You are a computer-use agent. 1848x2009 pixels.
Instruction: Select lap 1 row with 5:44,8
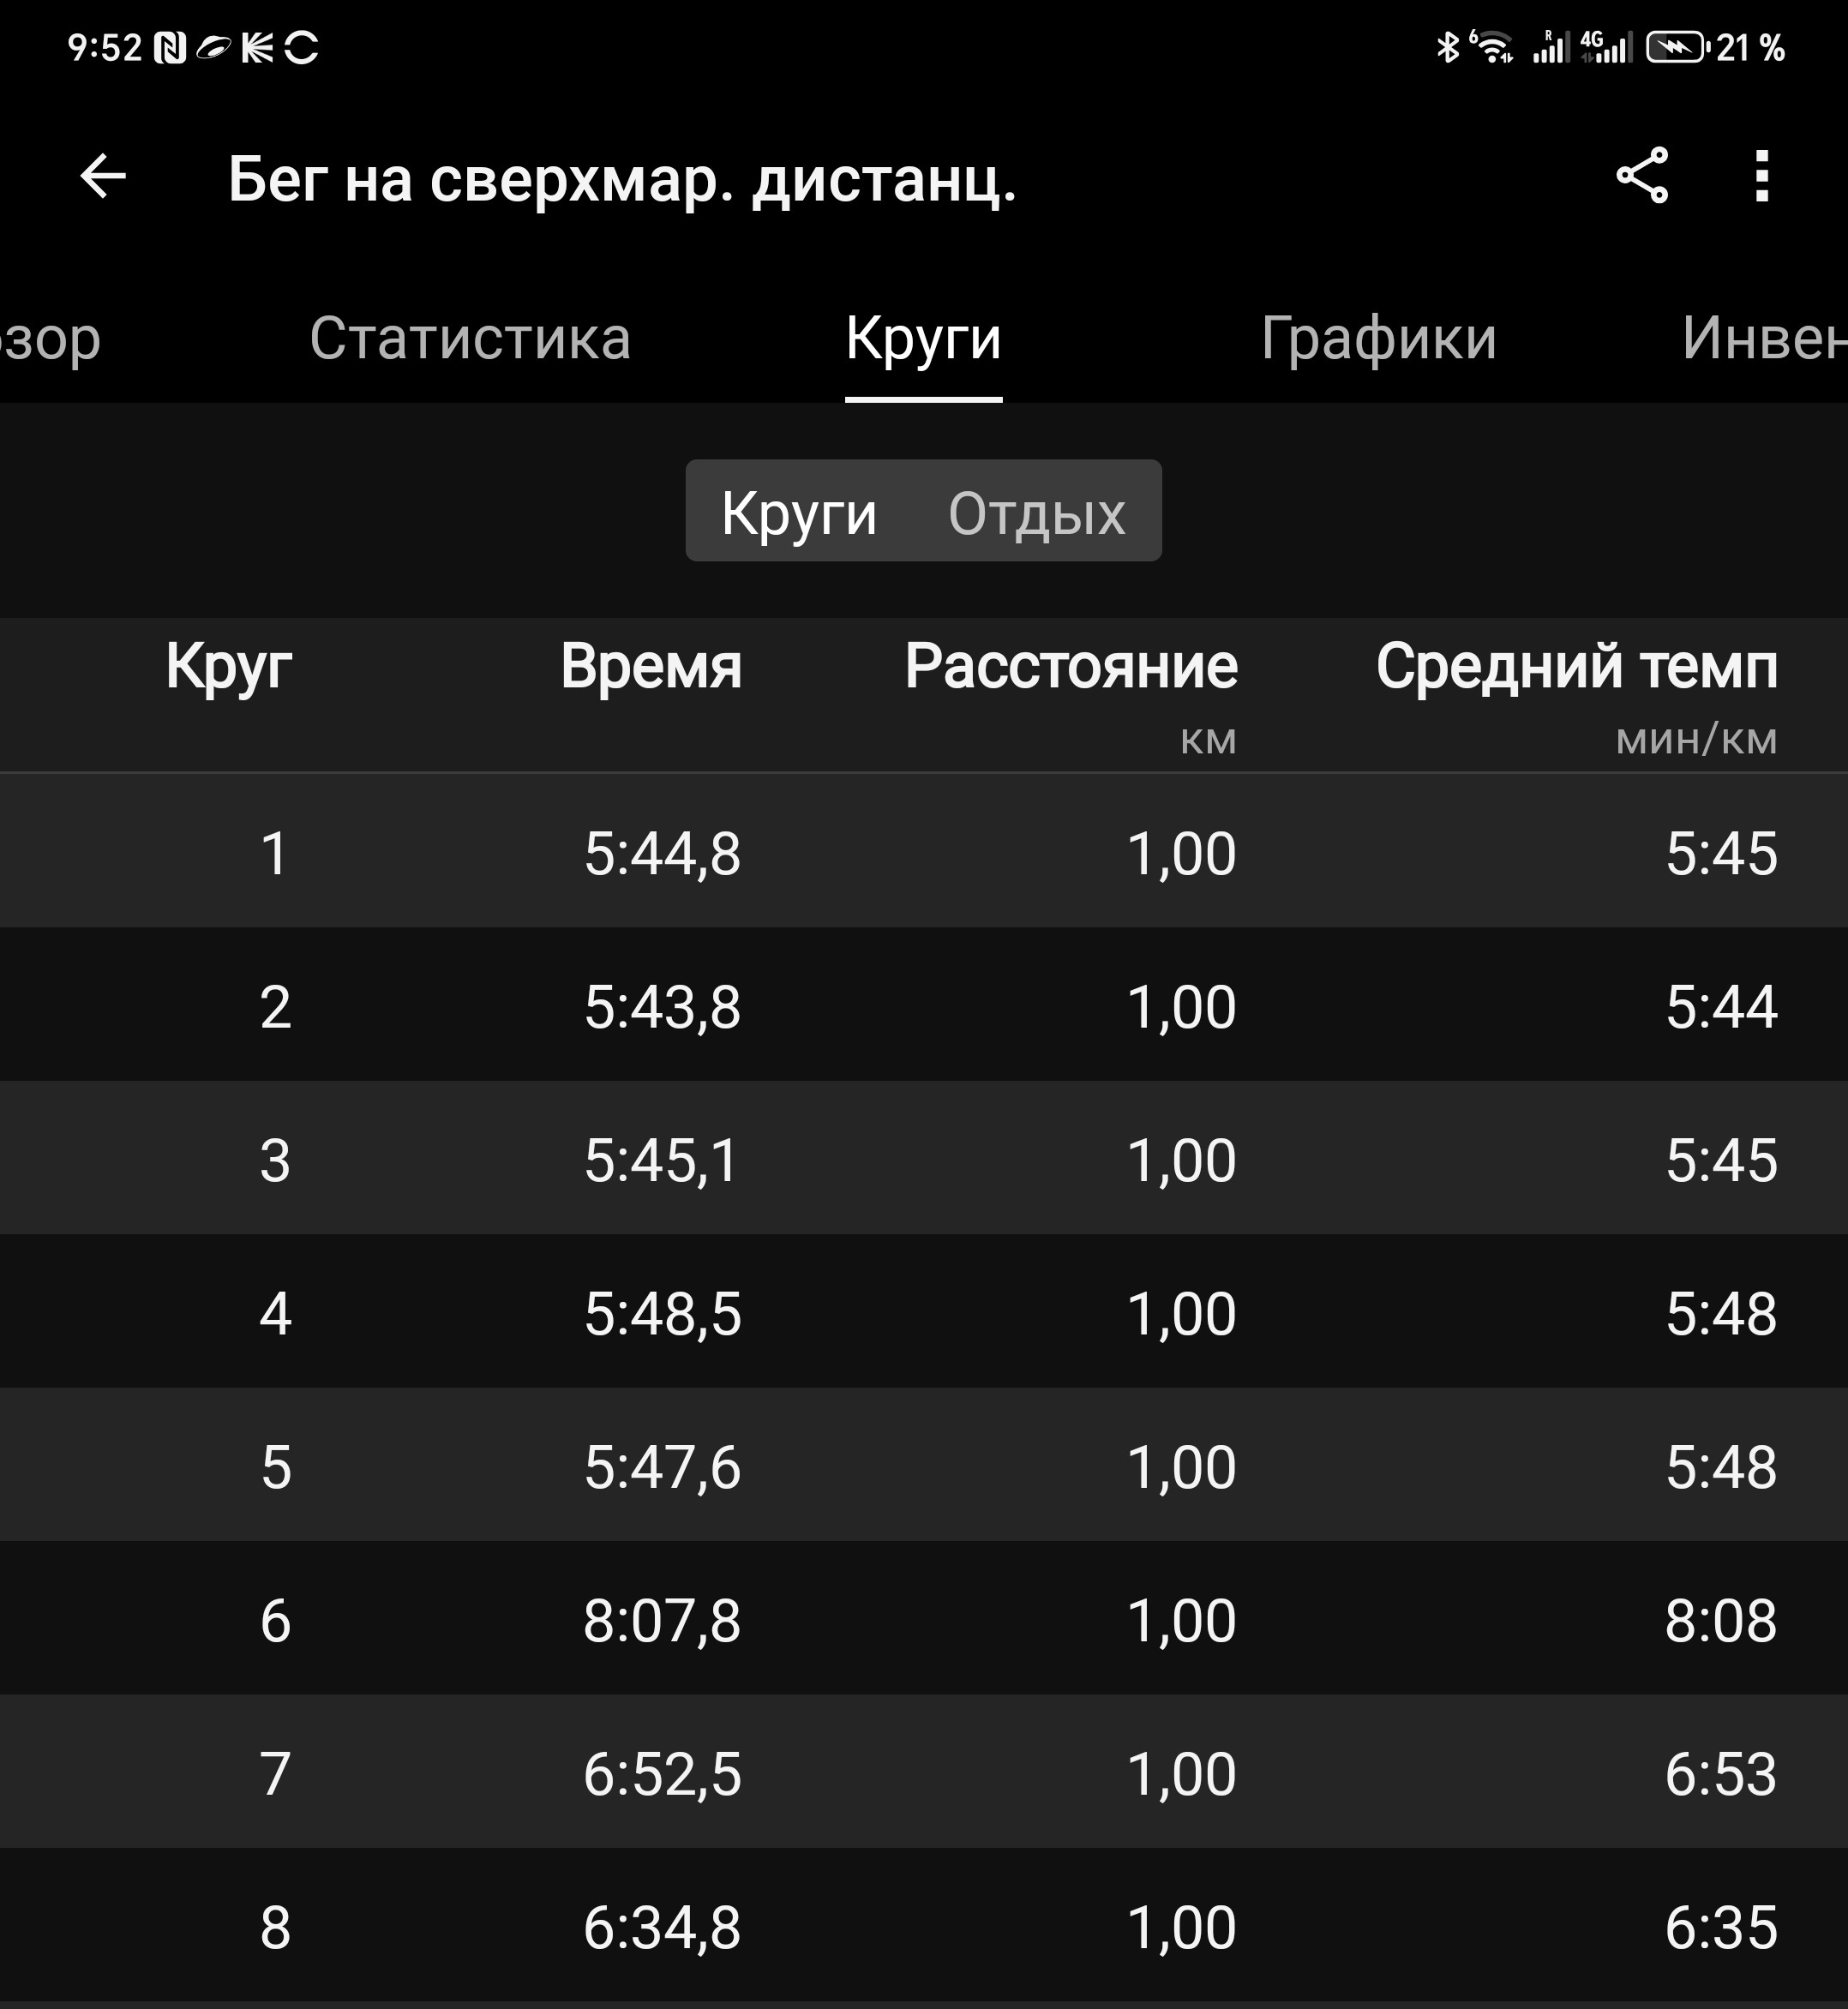(924, 853)
